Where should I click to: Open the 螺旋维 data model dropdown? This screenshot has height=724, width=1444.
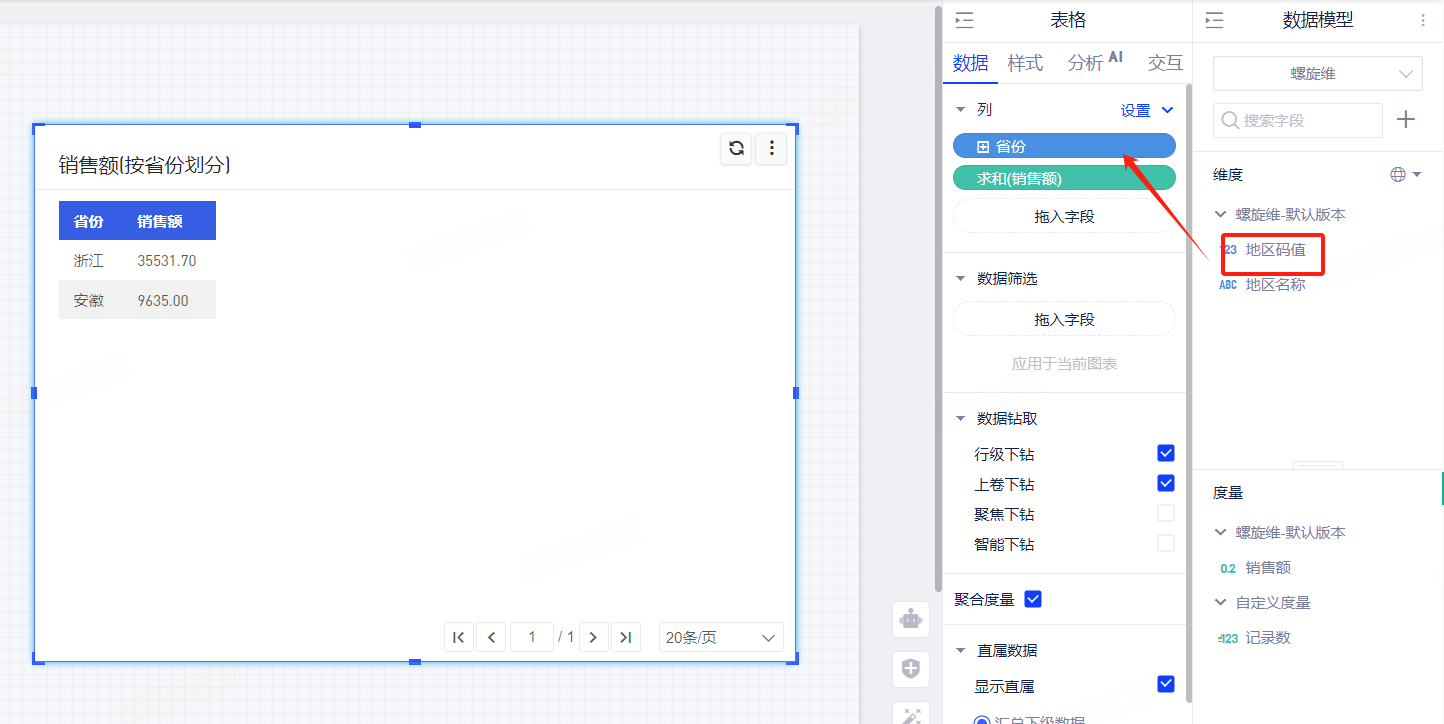click(1317, 74)
